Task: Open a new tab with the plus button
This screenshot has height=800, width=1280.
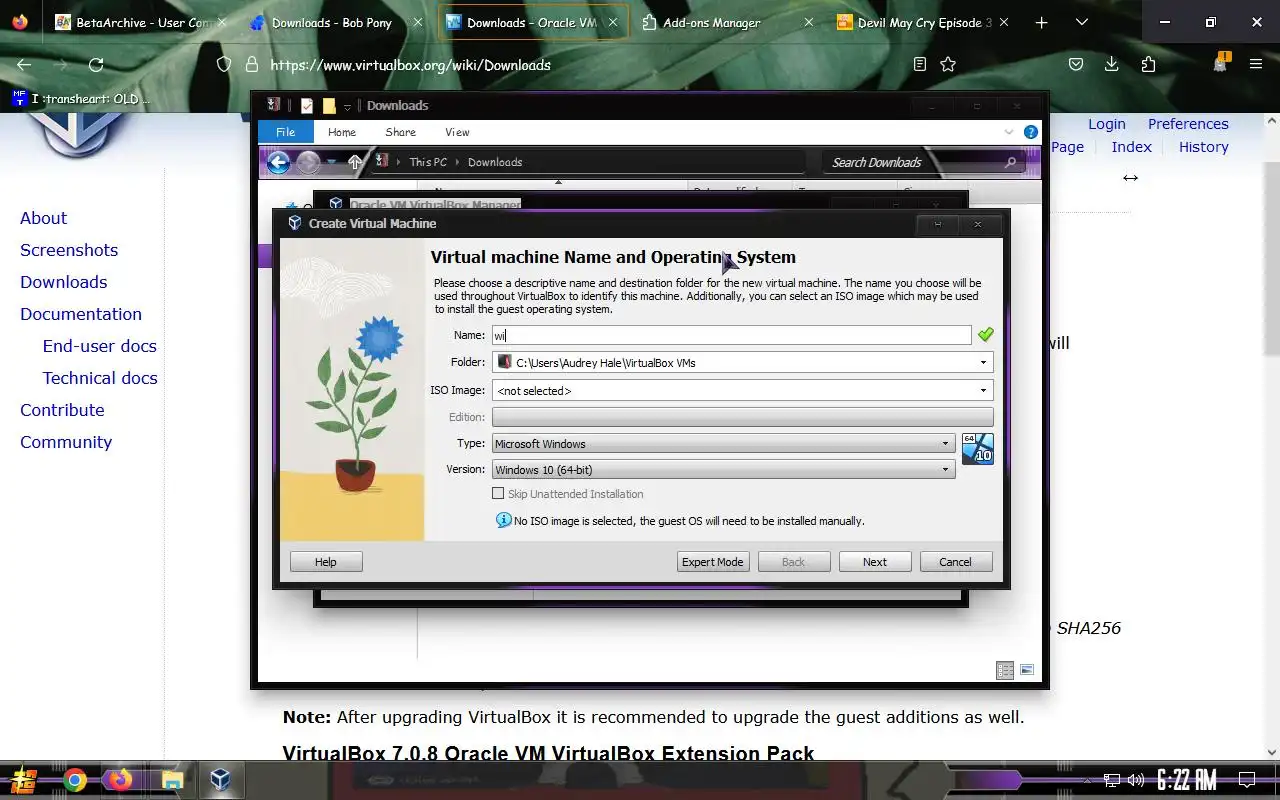Action: click(1041, 22)
